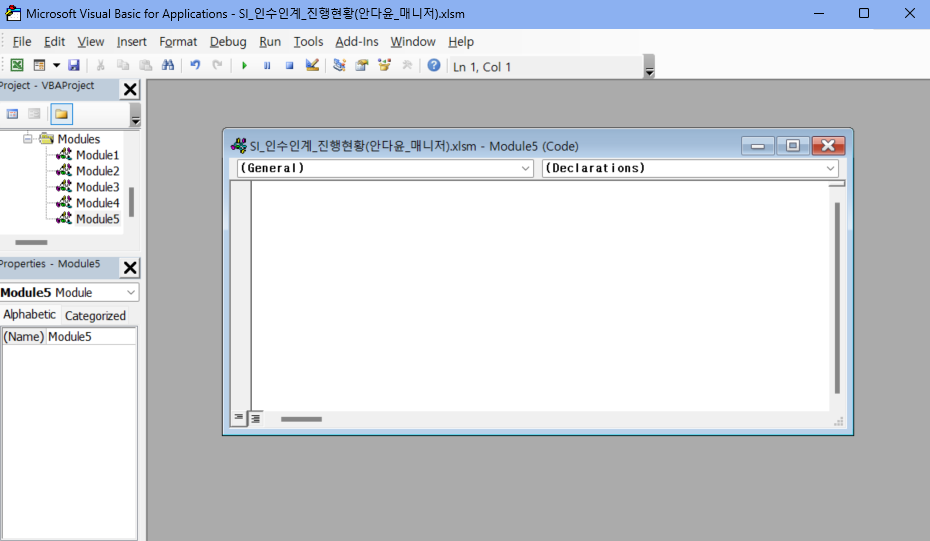Open the Help menu

coord(461,42)
